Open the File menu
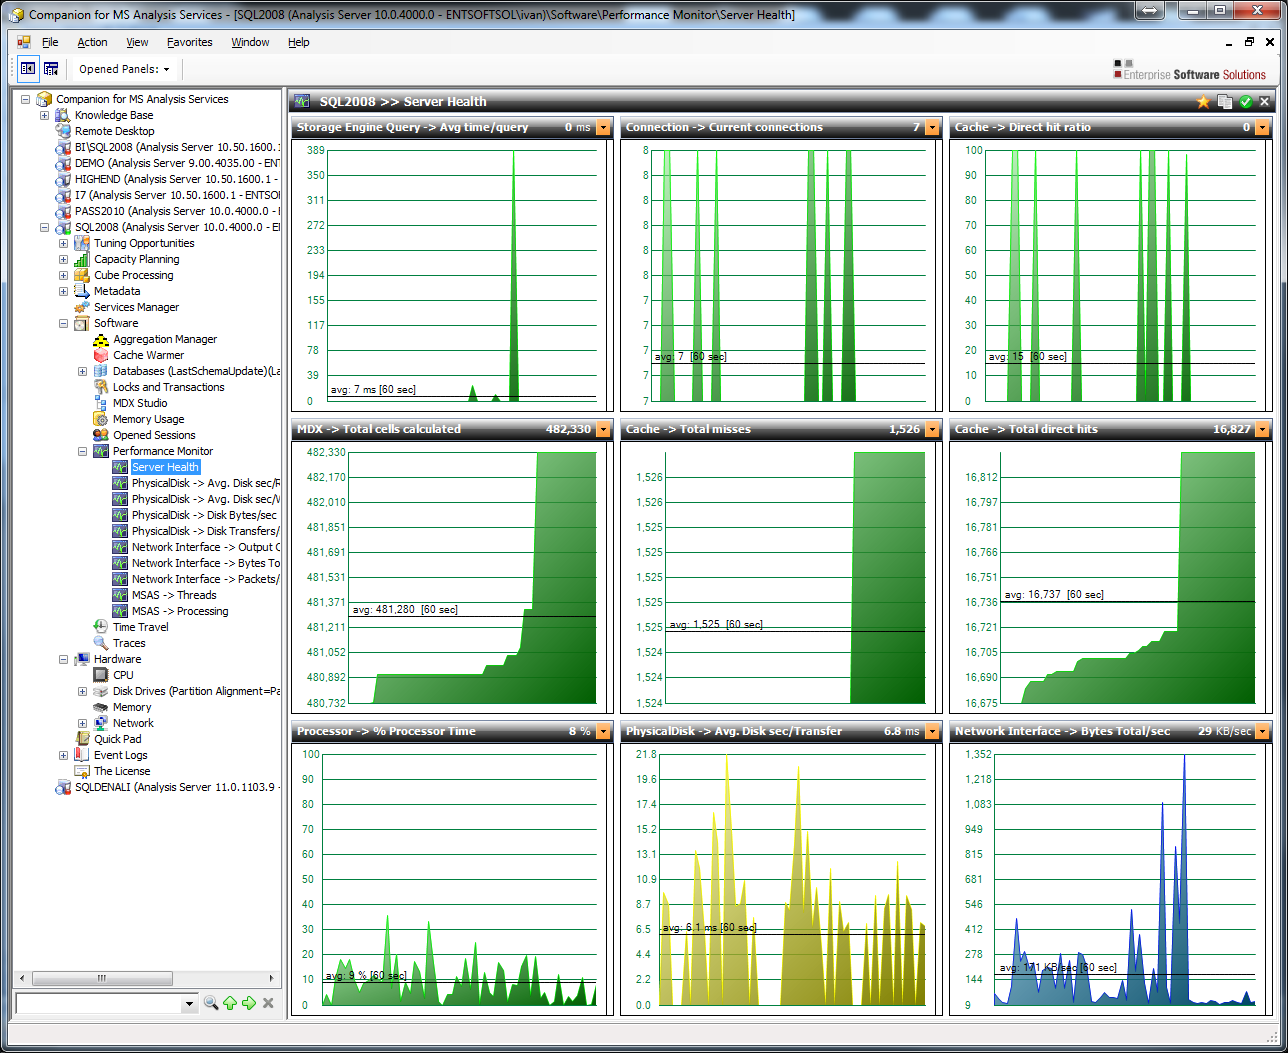 (50, 42)
